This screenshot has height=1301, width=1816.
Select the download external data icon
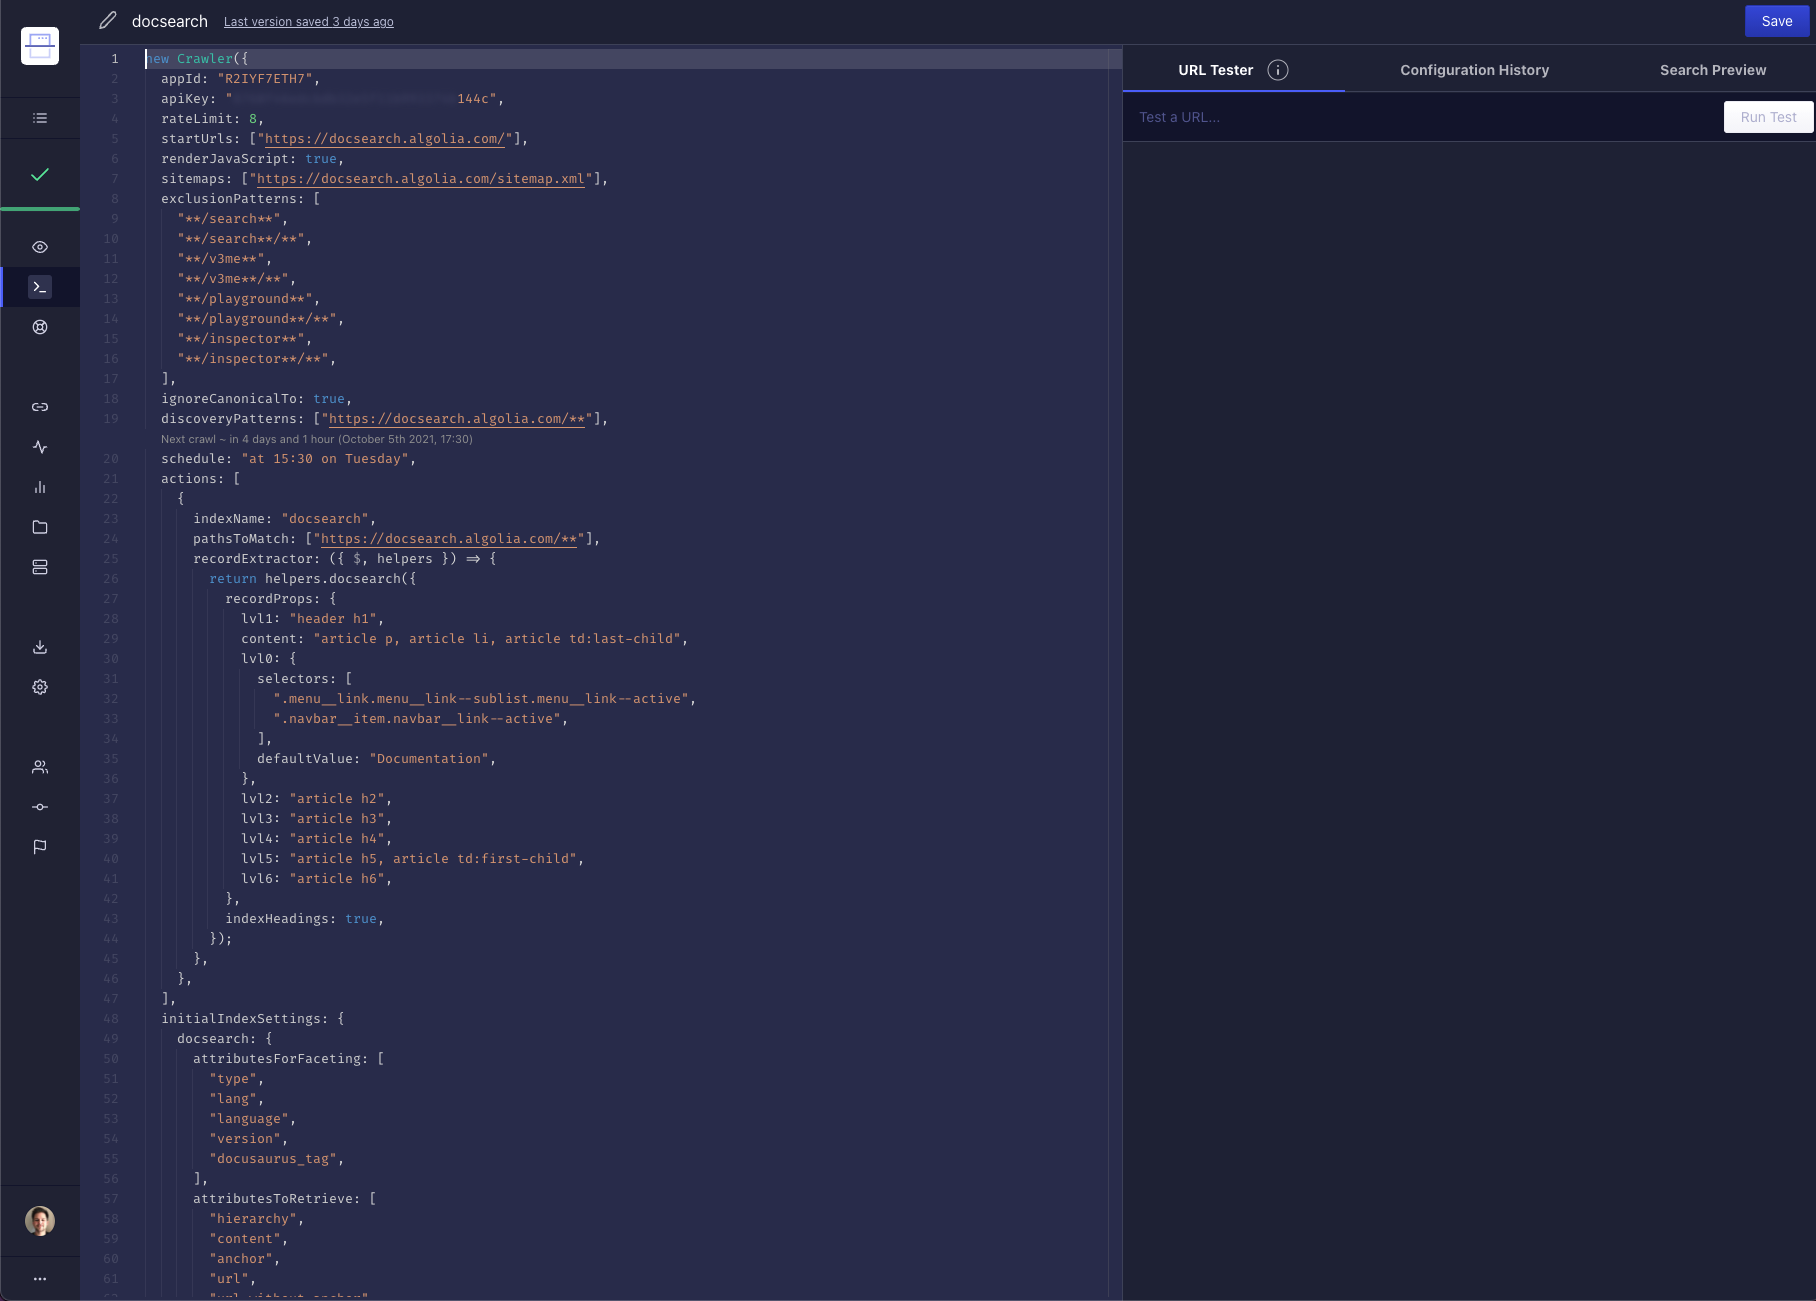[x=40, y=647]
